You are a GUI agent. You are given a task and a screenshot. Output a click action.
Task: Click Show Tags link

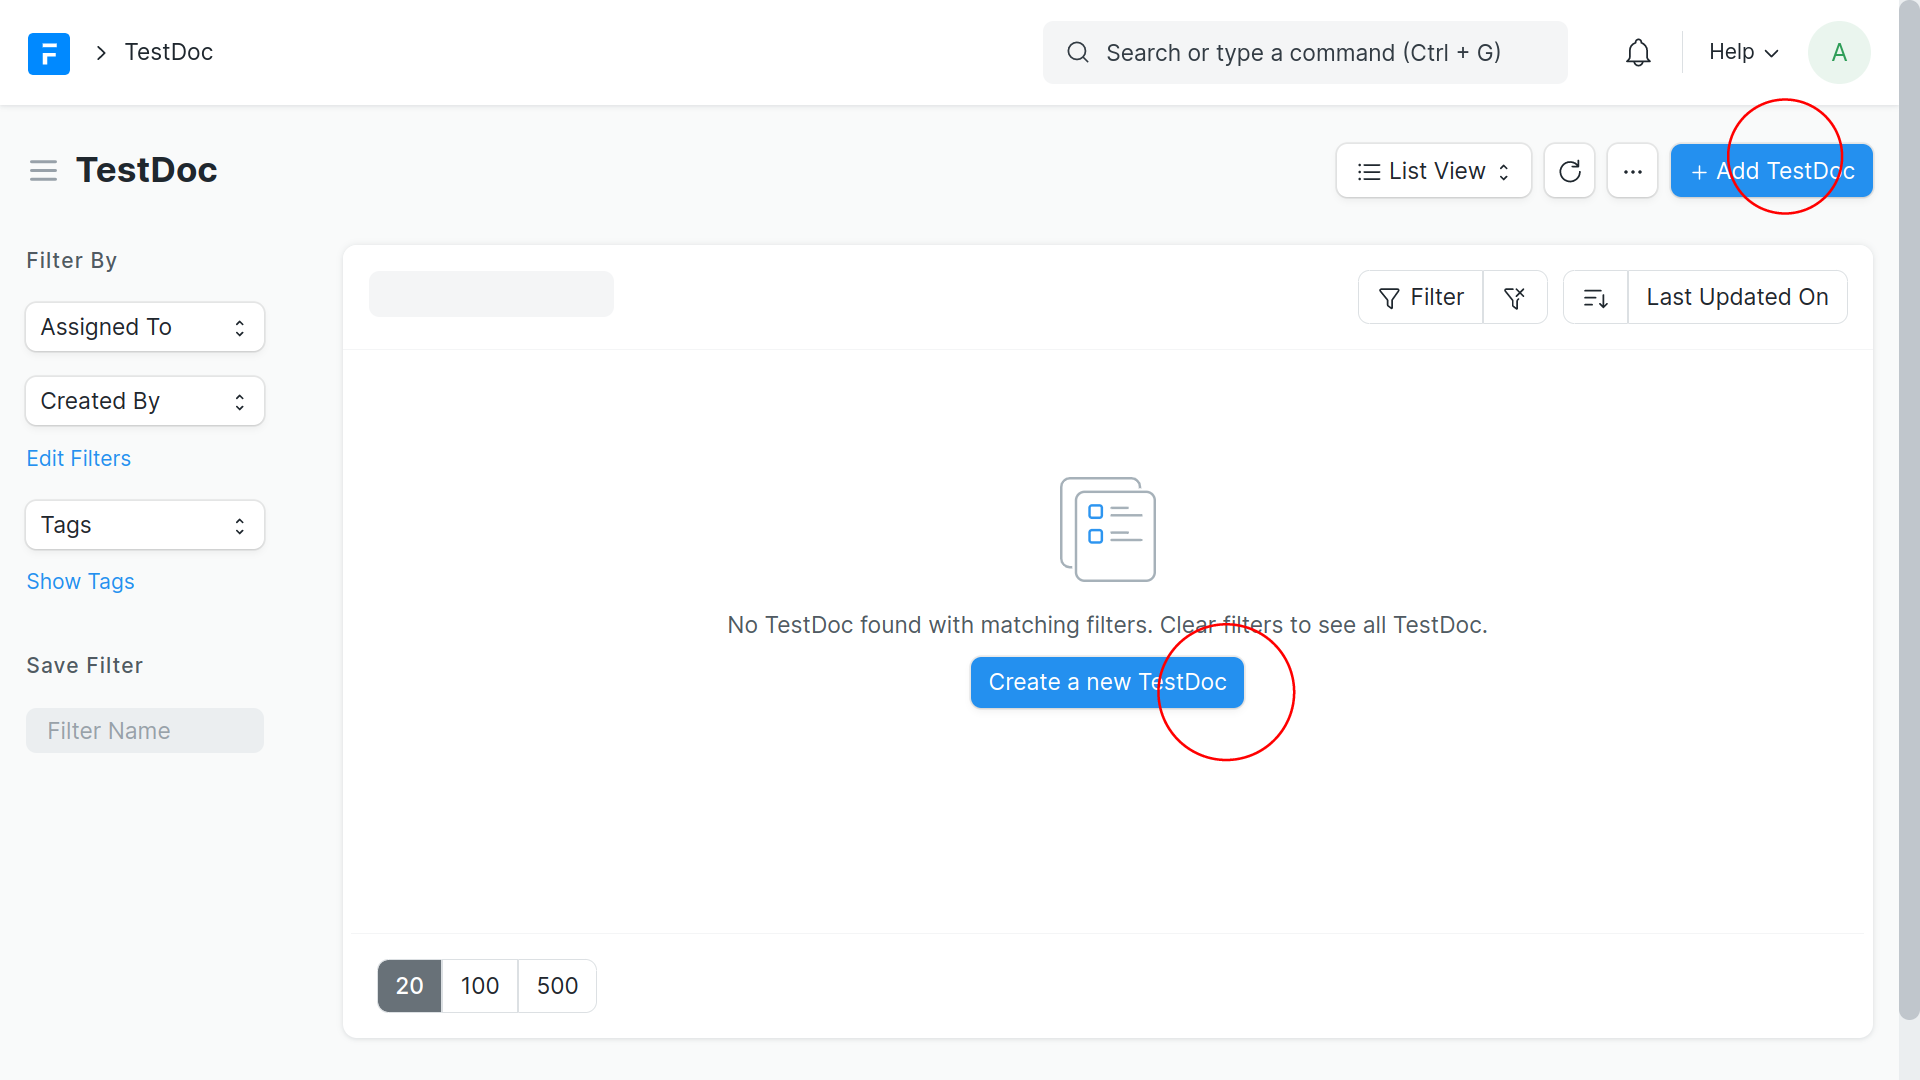coord(80,580)
